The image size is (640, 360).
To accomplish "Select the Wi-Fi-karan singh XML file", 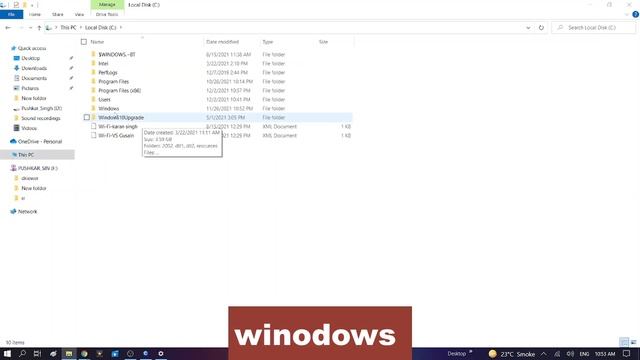I will pyautogui.click(x=118, y=127).
